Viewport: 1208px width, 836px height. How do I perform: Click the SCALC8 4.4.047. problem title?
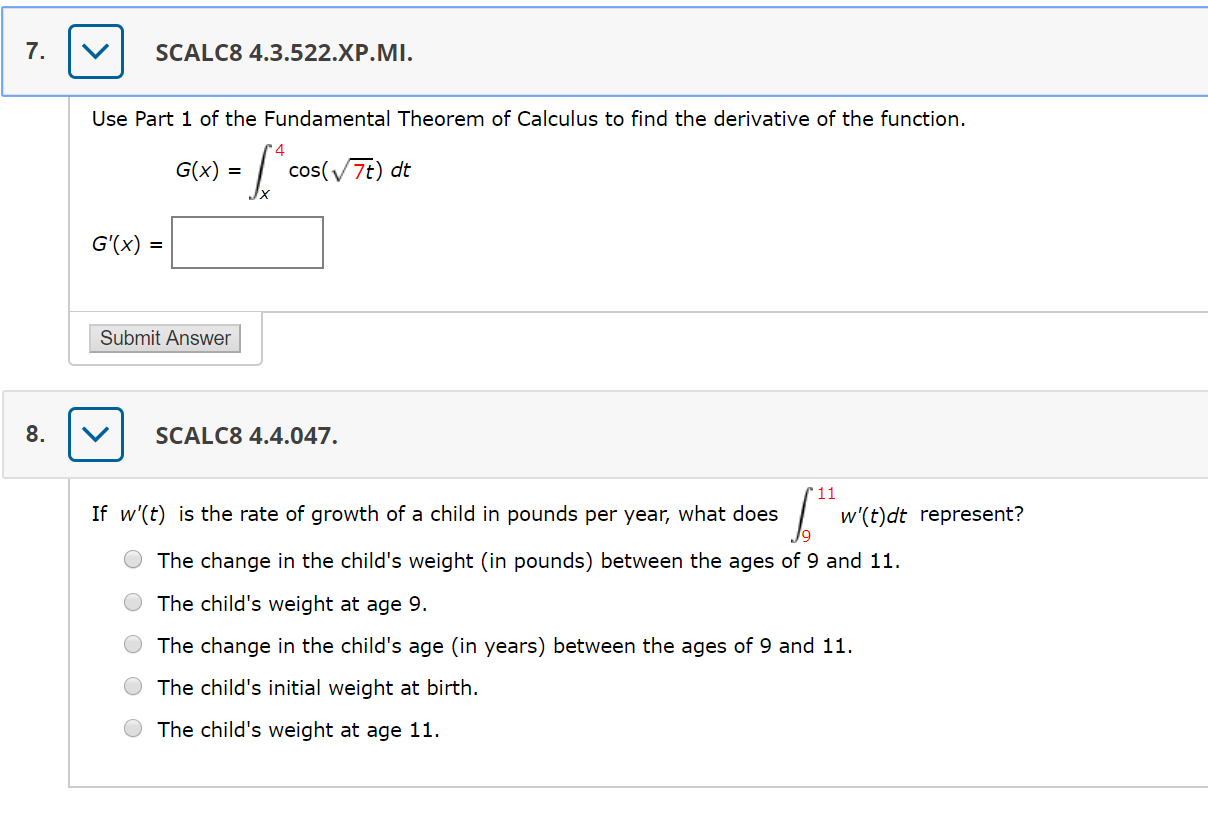tap(245, 436)
